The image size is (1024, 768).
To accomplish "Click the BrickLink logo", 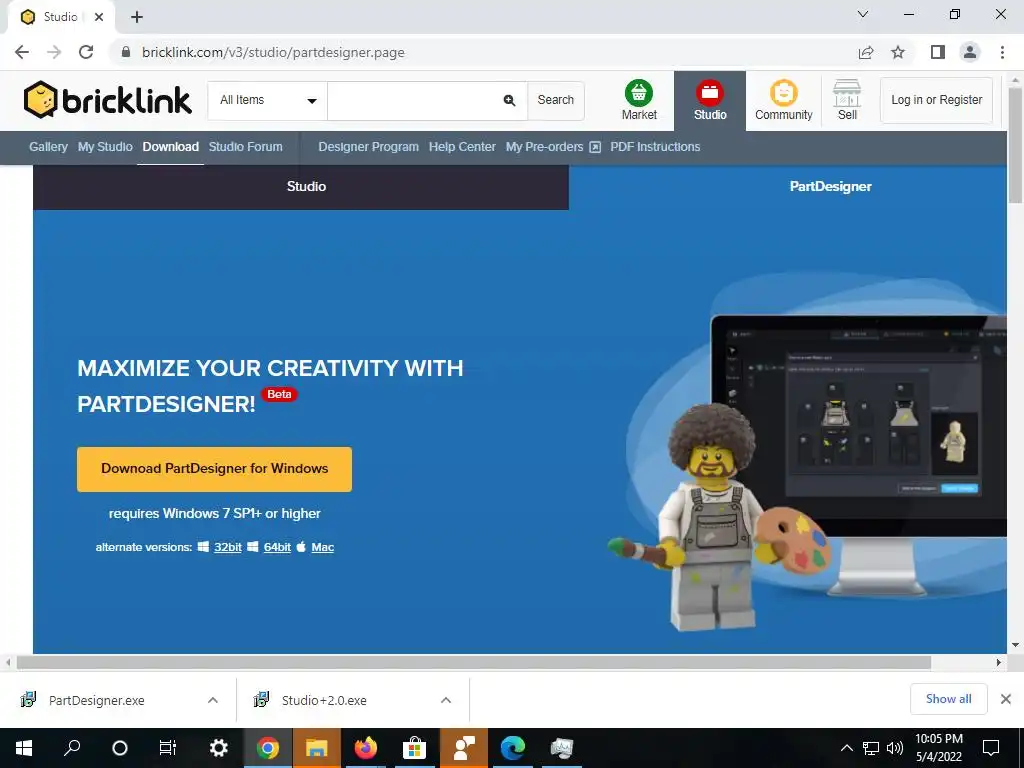I will 108,100.
